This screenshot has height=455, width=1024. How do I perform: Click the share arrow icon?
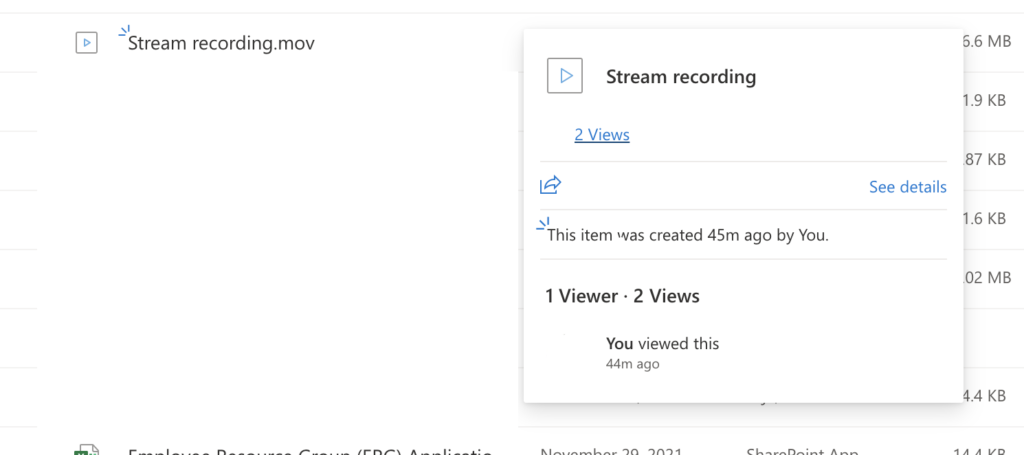pos(551,185)
